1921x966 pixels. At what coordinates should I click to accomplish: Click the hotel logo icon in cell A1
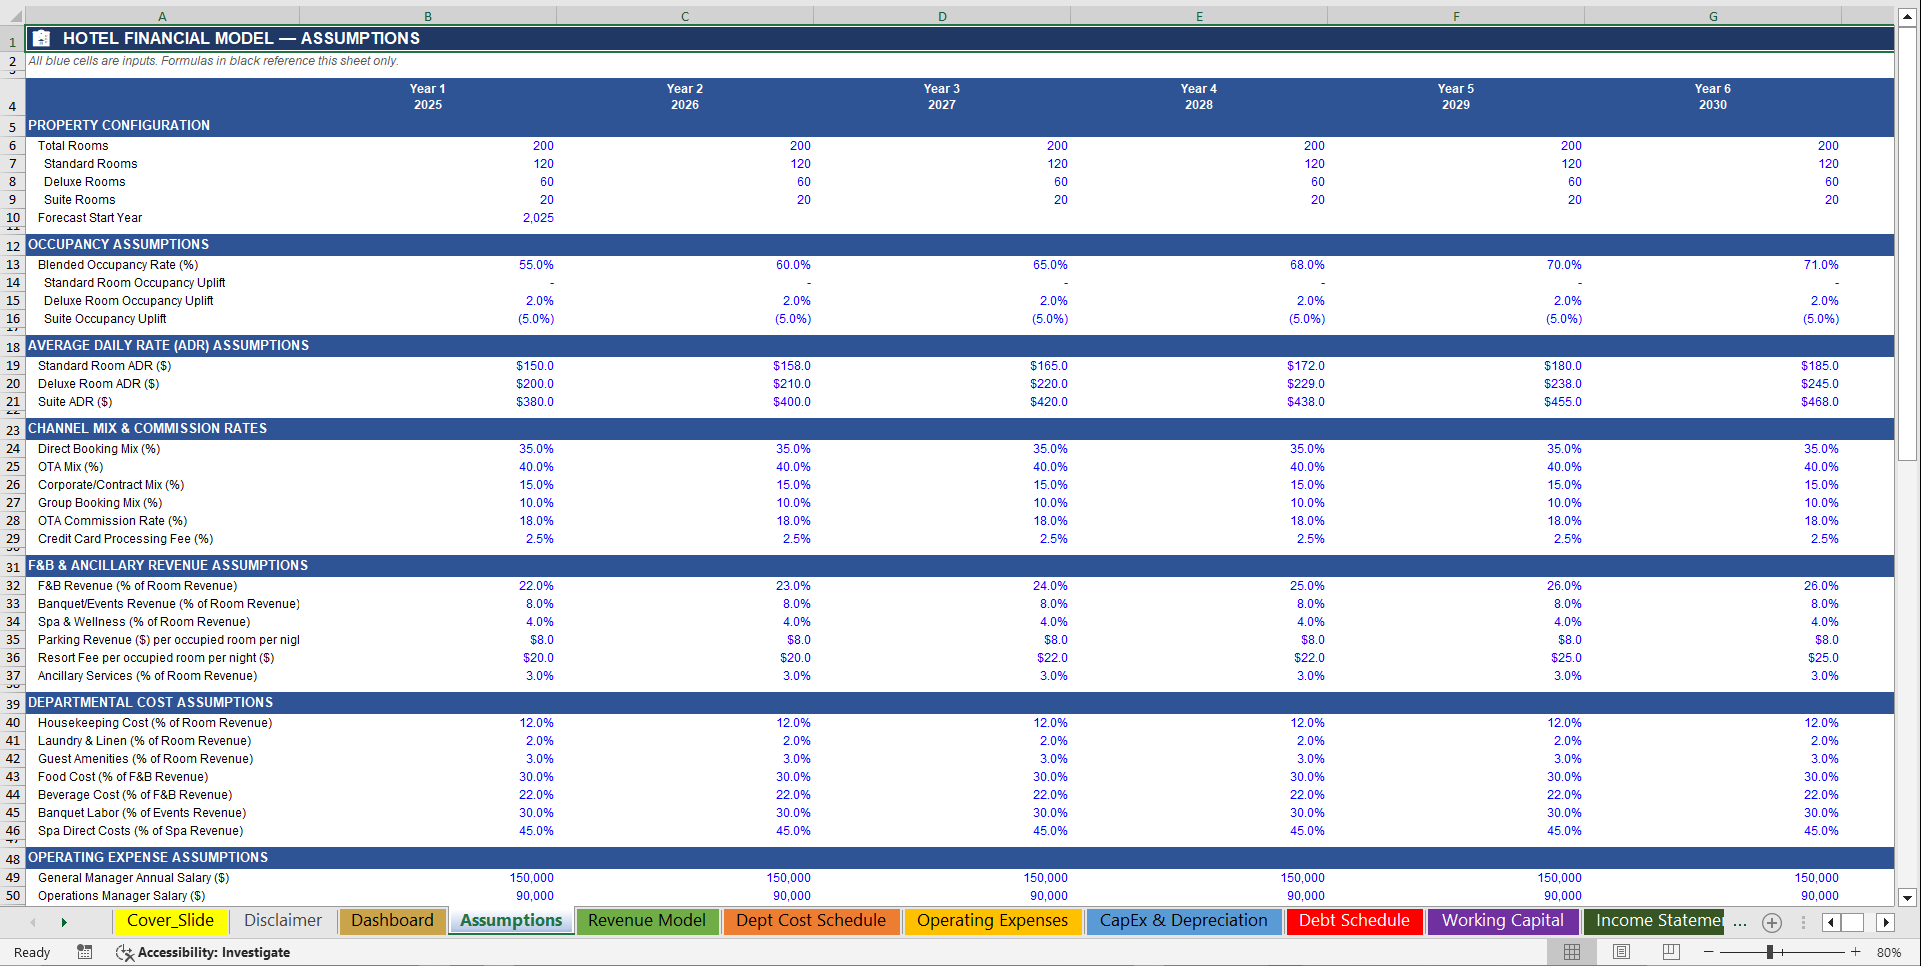coord(40,38)
